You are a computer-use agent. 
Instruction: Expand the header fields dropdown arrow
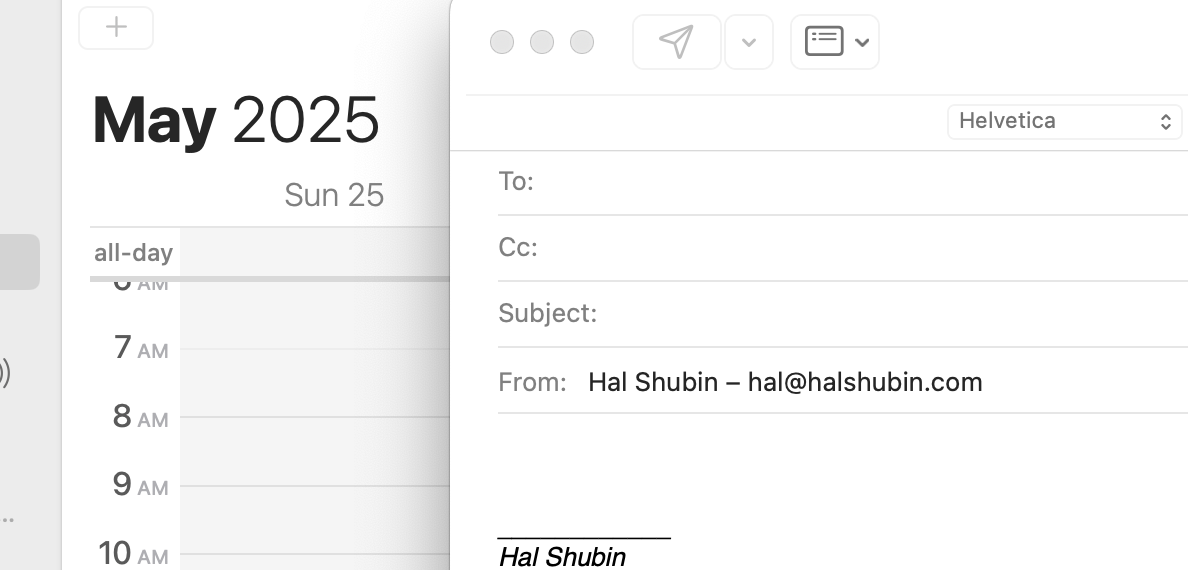pyautogui.click(x=862, y=42)
